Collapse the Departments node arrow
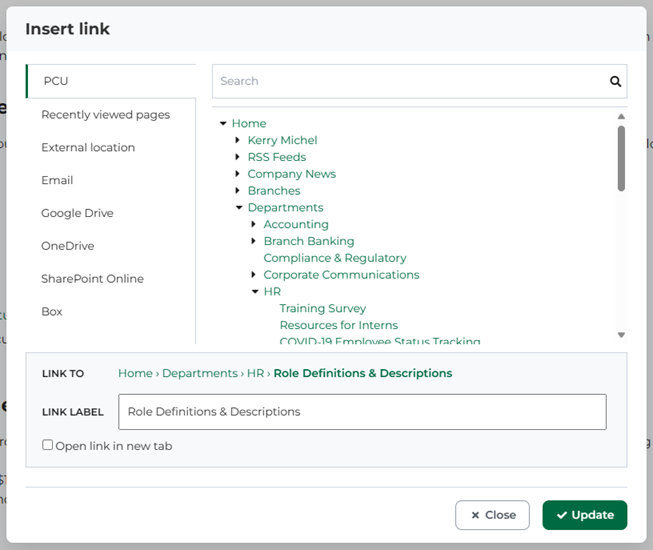This screenshot has width=653, height=550. 239,207
